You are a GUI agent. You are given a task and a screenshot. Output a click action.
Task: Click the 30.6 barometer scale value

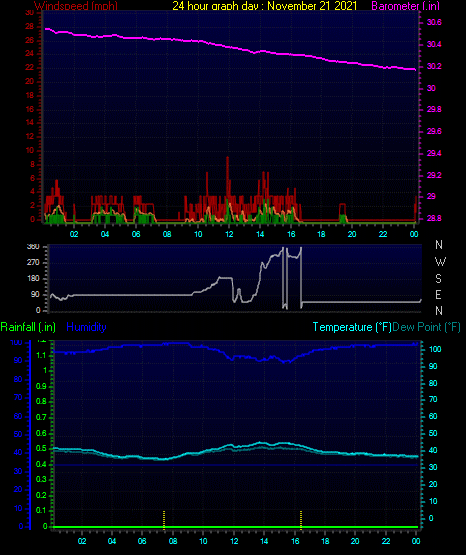coord(434,22)
